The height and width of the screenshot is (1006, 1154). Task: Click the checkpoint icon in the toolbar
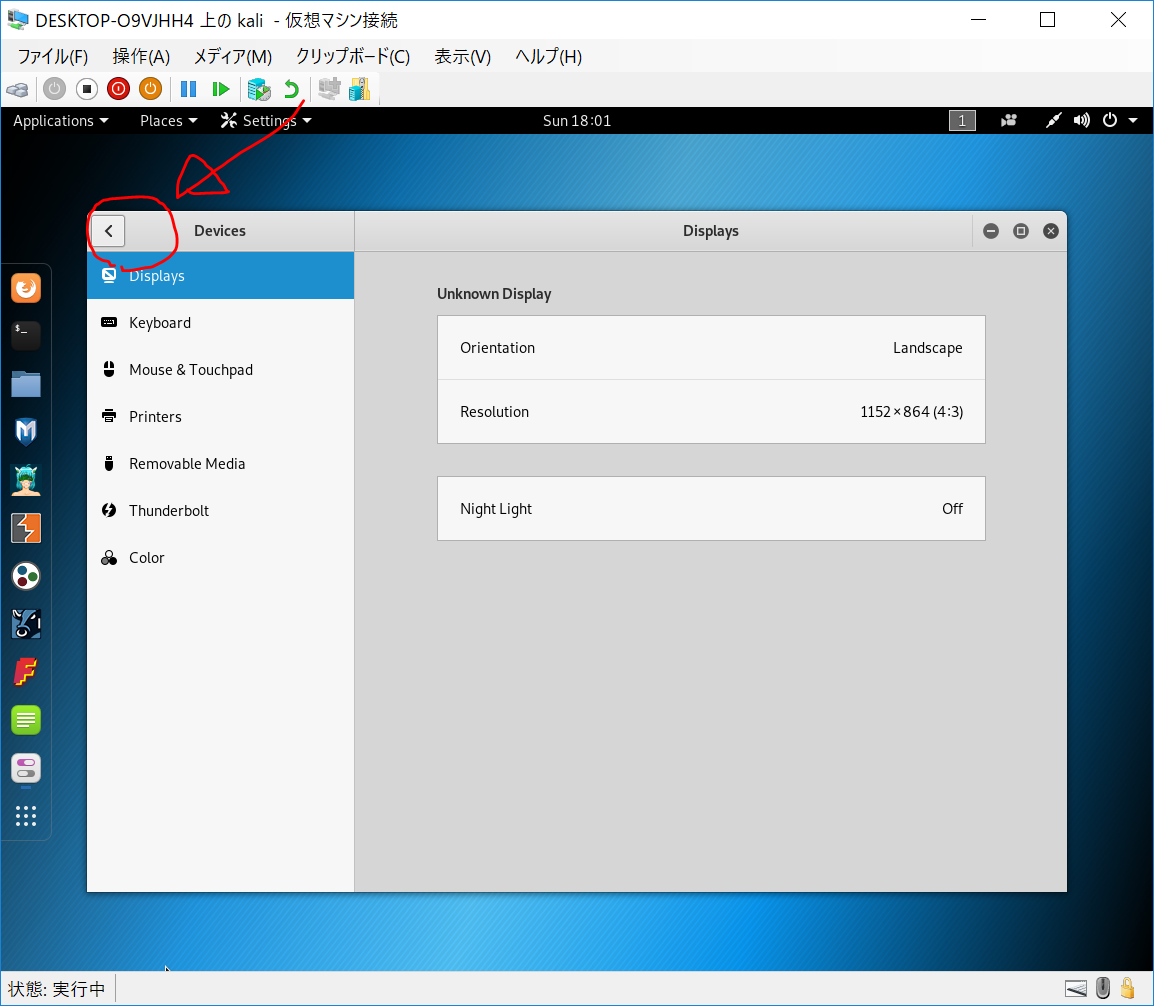[259, 89]
